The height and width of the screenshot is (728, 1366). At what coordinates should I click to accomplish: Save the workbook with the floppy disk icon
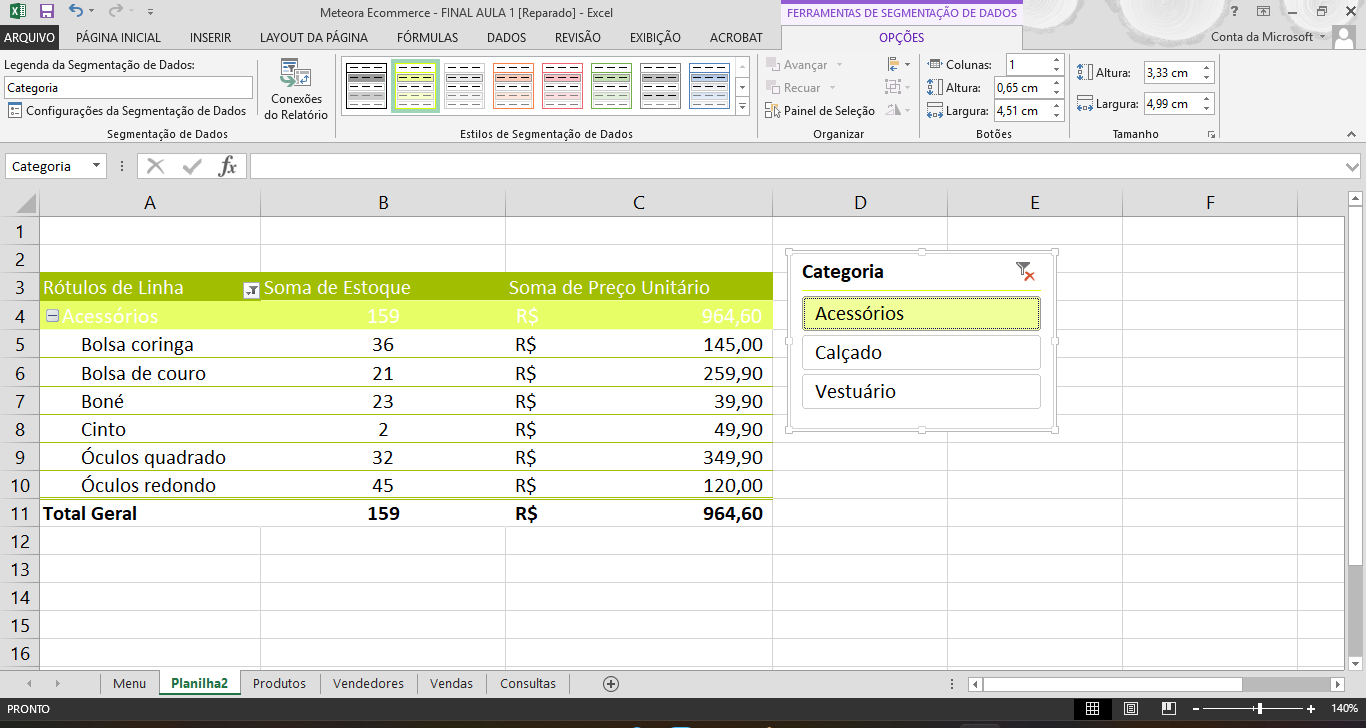(x=46, y=12)
